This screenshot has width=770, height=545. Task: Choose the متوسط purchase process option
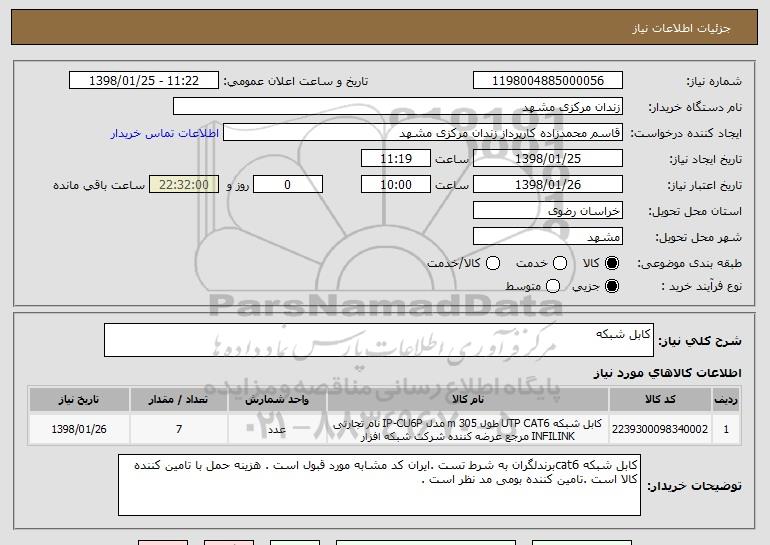click(x=553, y=286)
